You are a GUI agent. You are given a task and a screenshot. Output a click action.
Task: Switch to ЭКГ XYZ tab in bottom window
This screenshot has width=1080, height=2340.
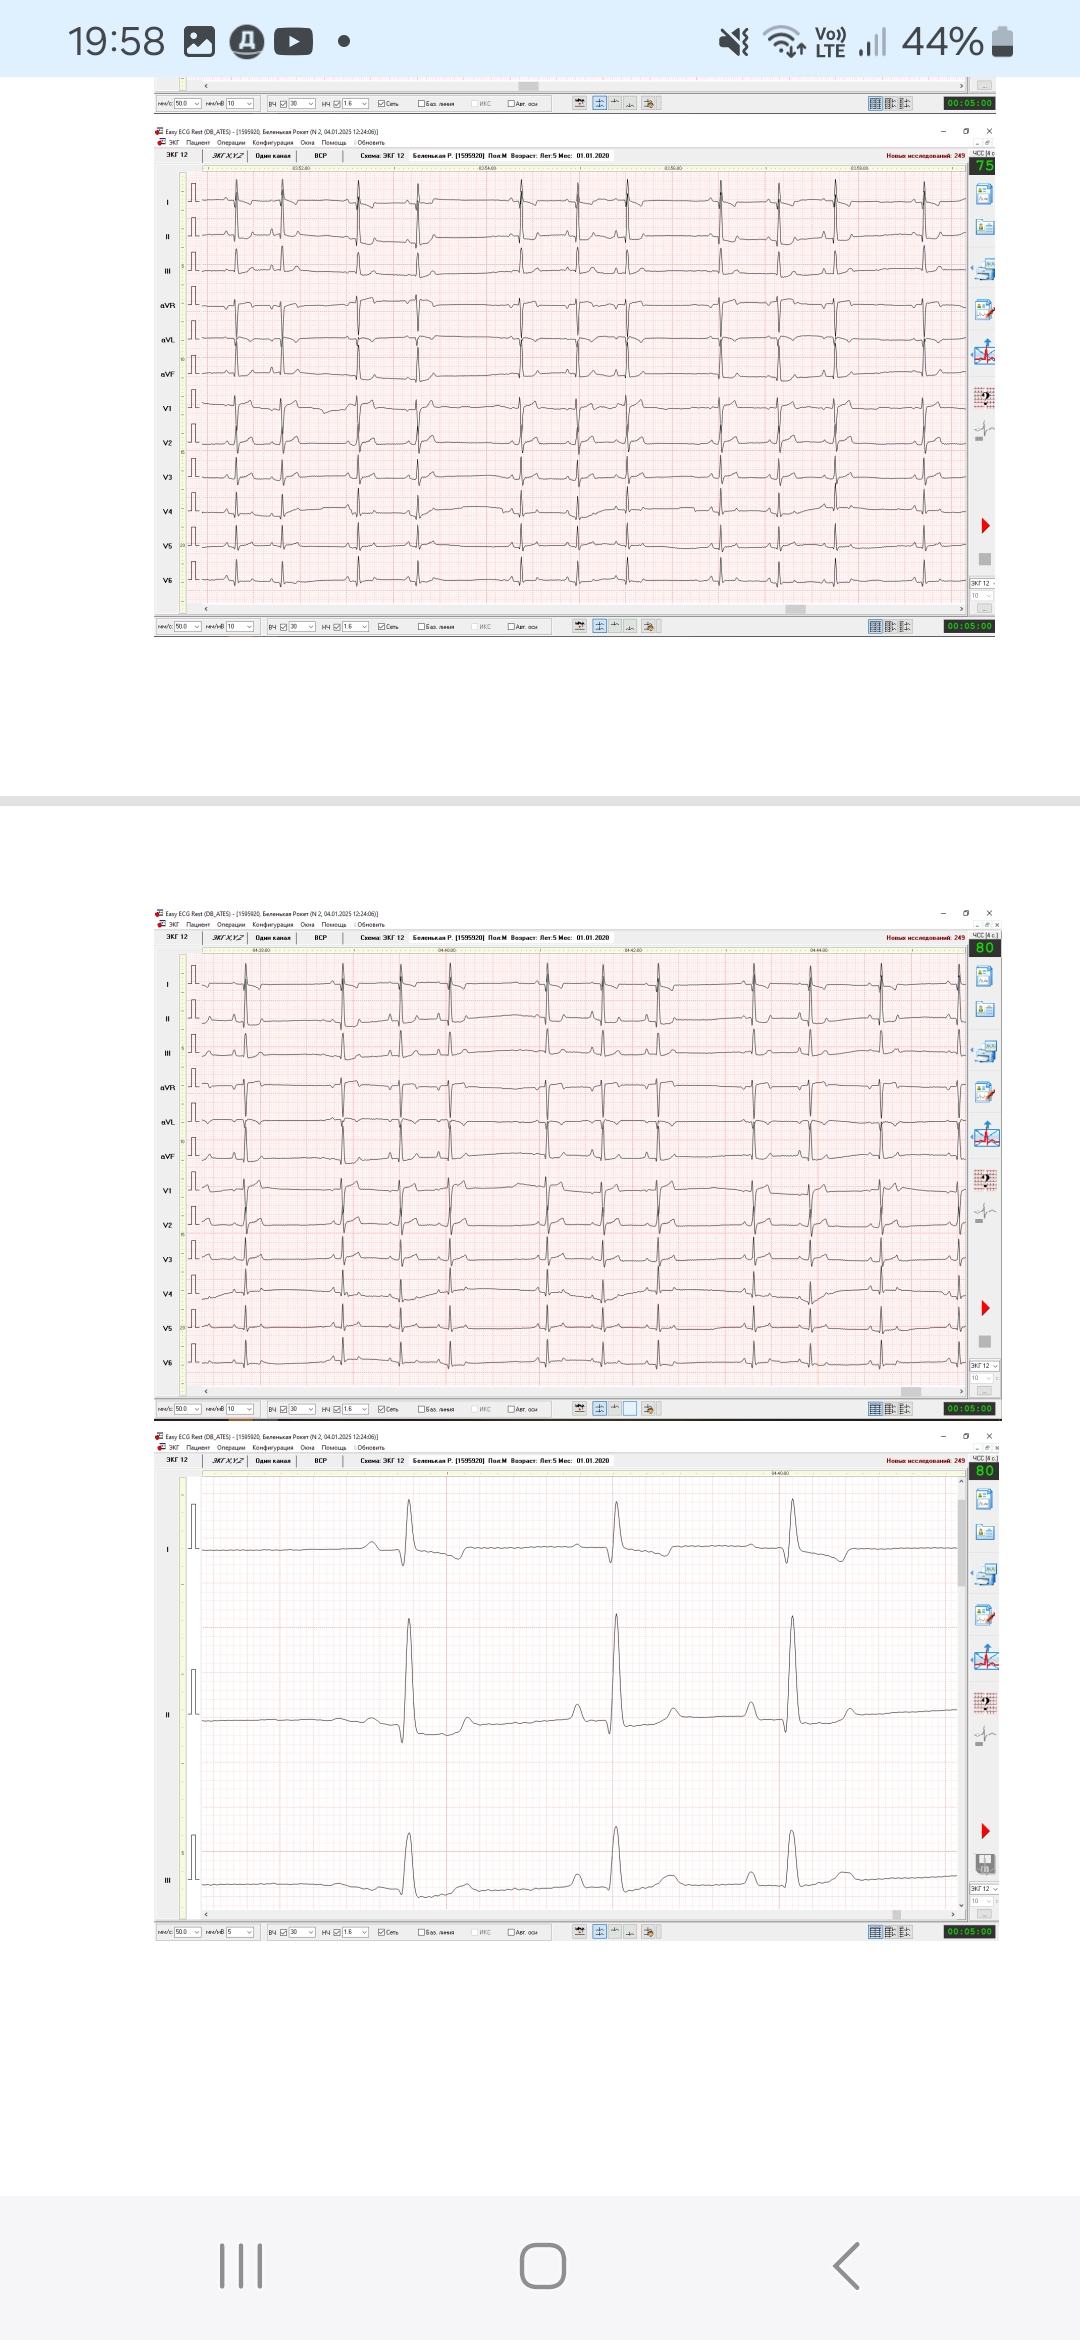coord(228,1461)
